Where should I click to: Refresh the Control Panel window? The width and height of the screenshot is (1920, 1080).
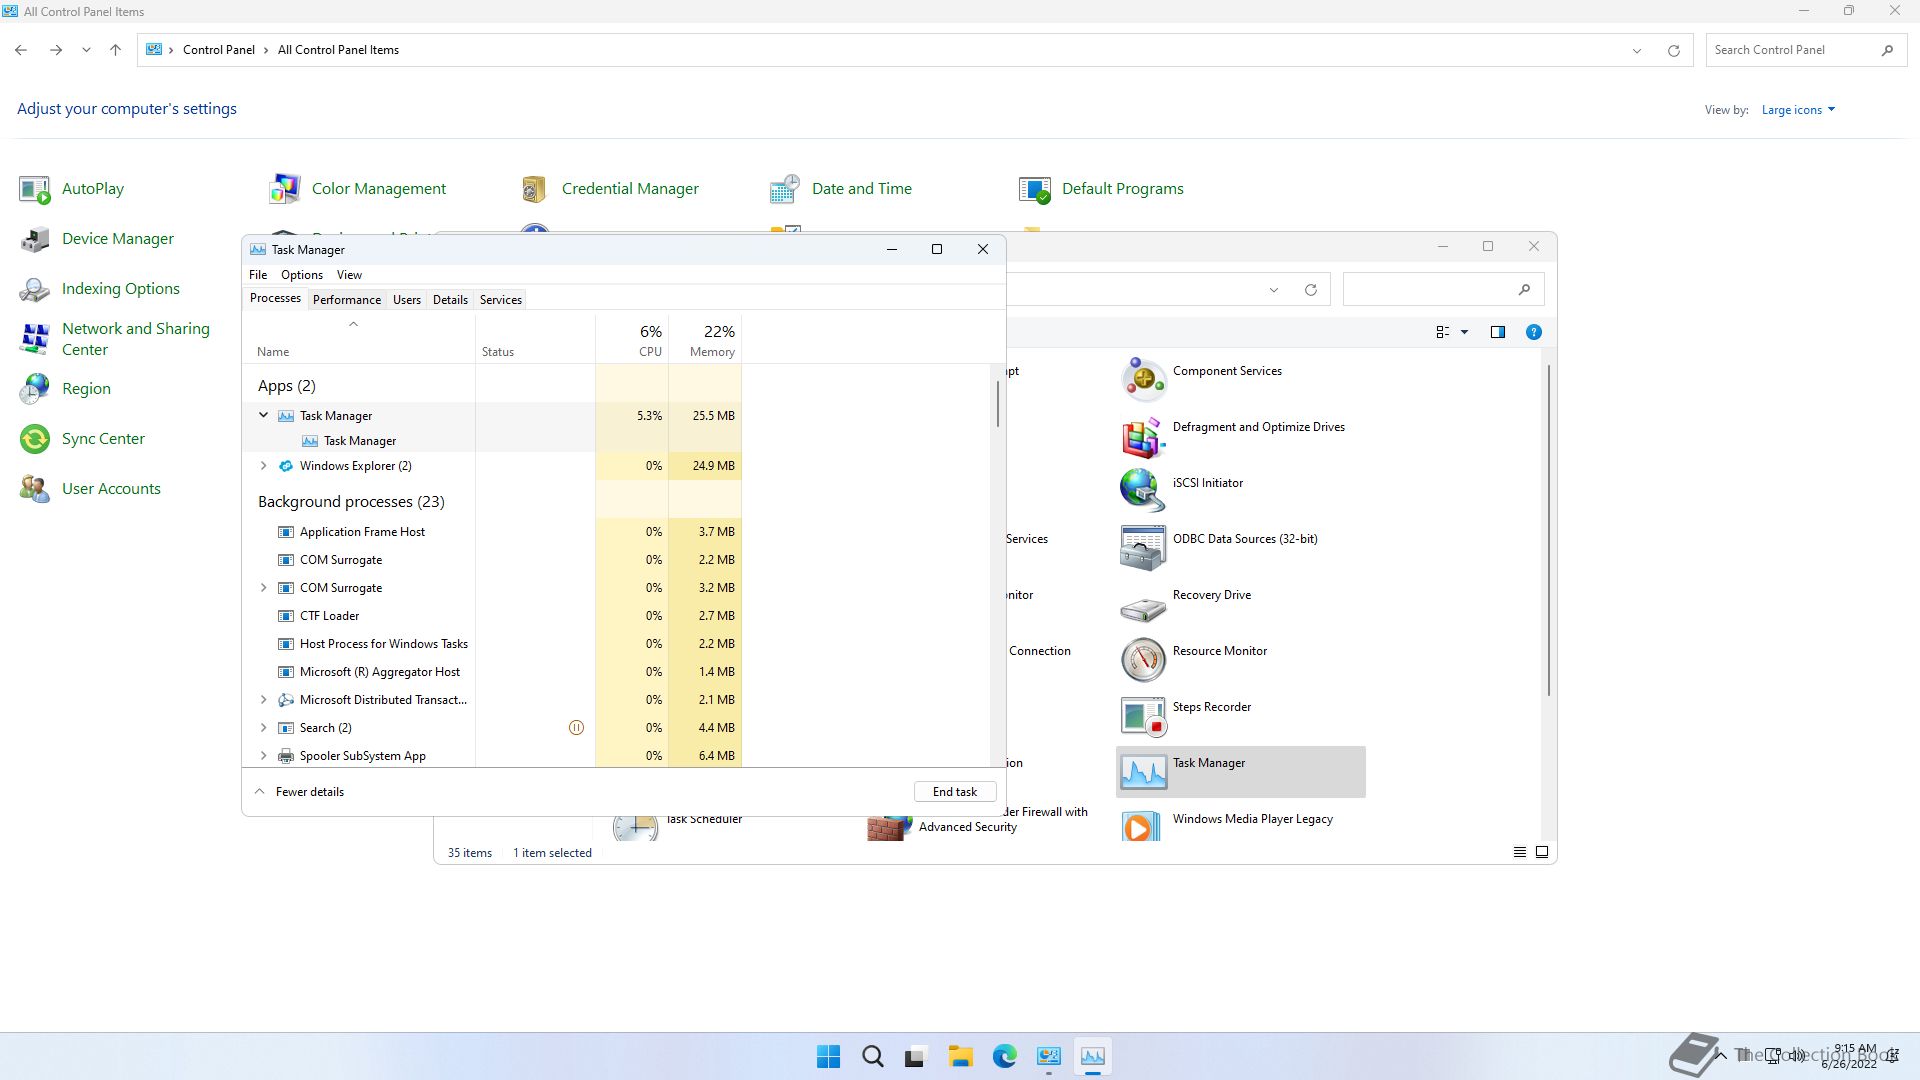pyautogui.click(x=1673, y=50)
